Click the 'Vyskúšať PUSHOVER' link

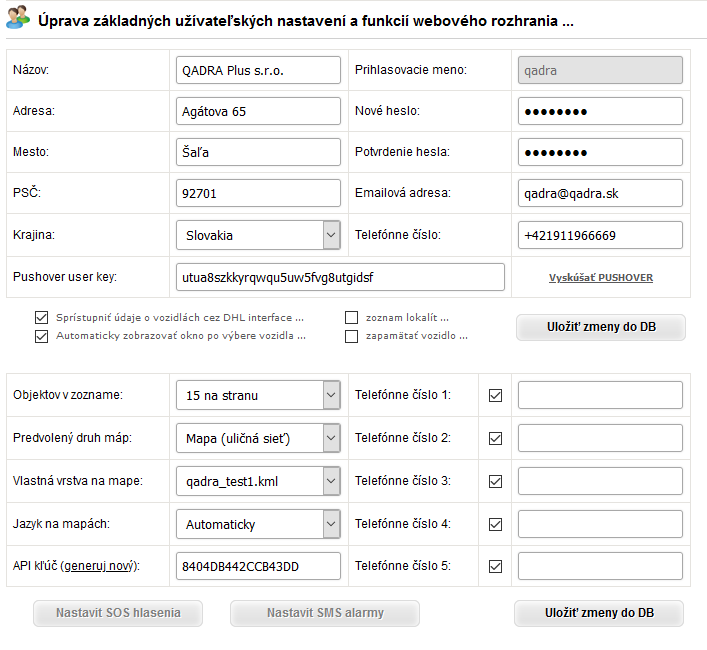[600, 278]
